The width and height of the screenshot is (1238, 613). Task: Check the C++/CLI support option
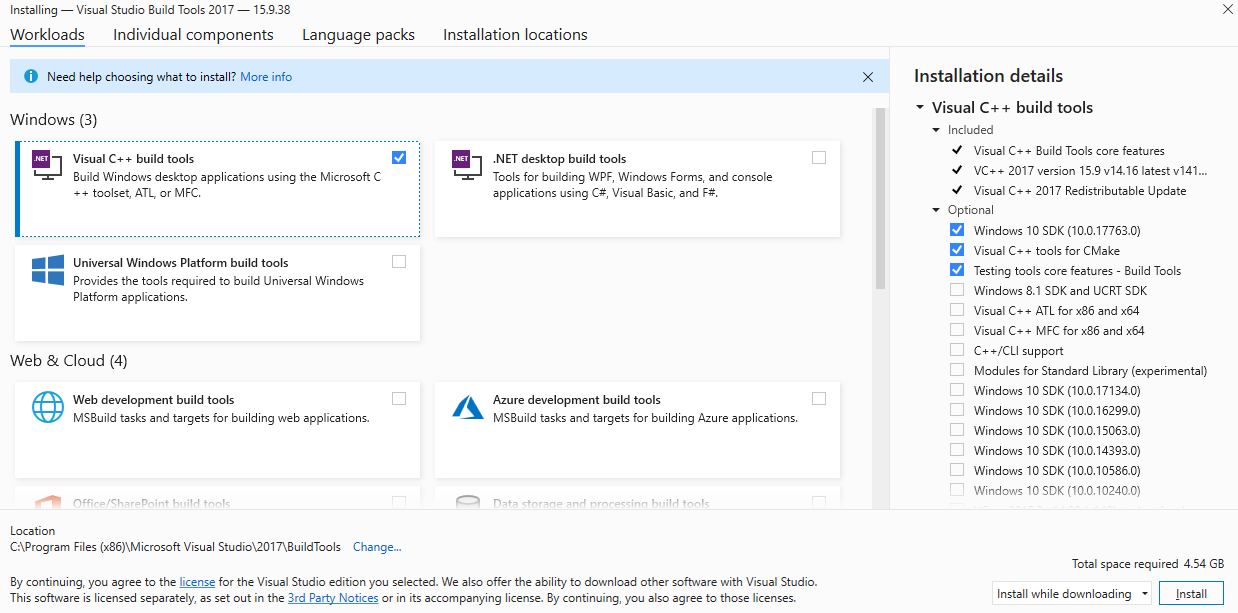click(x=957, y=351)
